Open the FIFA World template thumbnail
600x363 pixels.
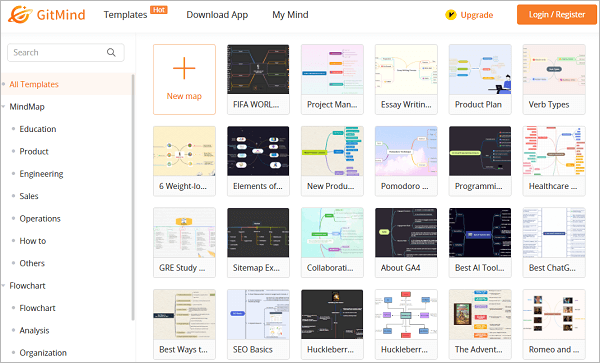258,69
